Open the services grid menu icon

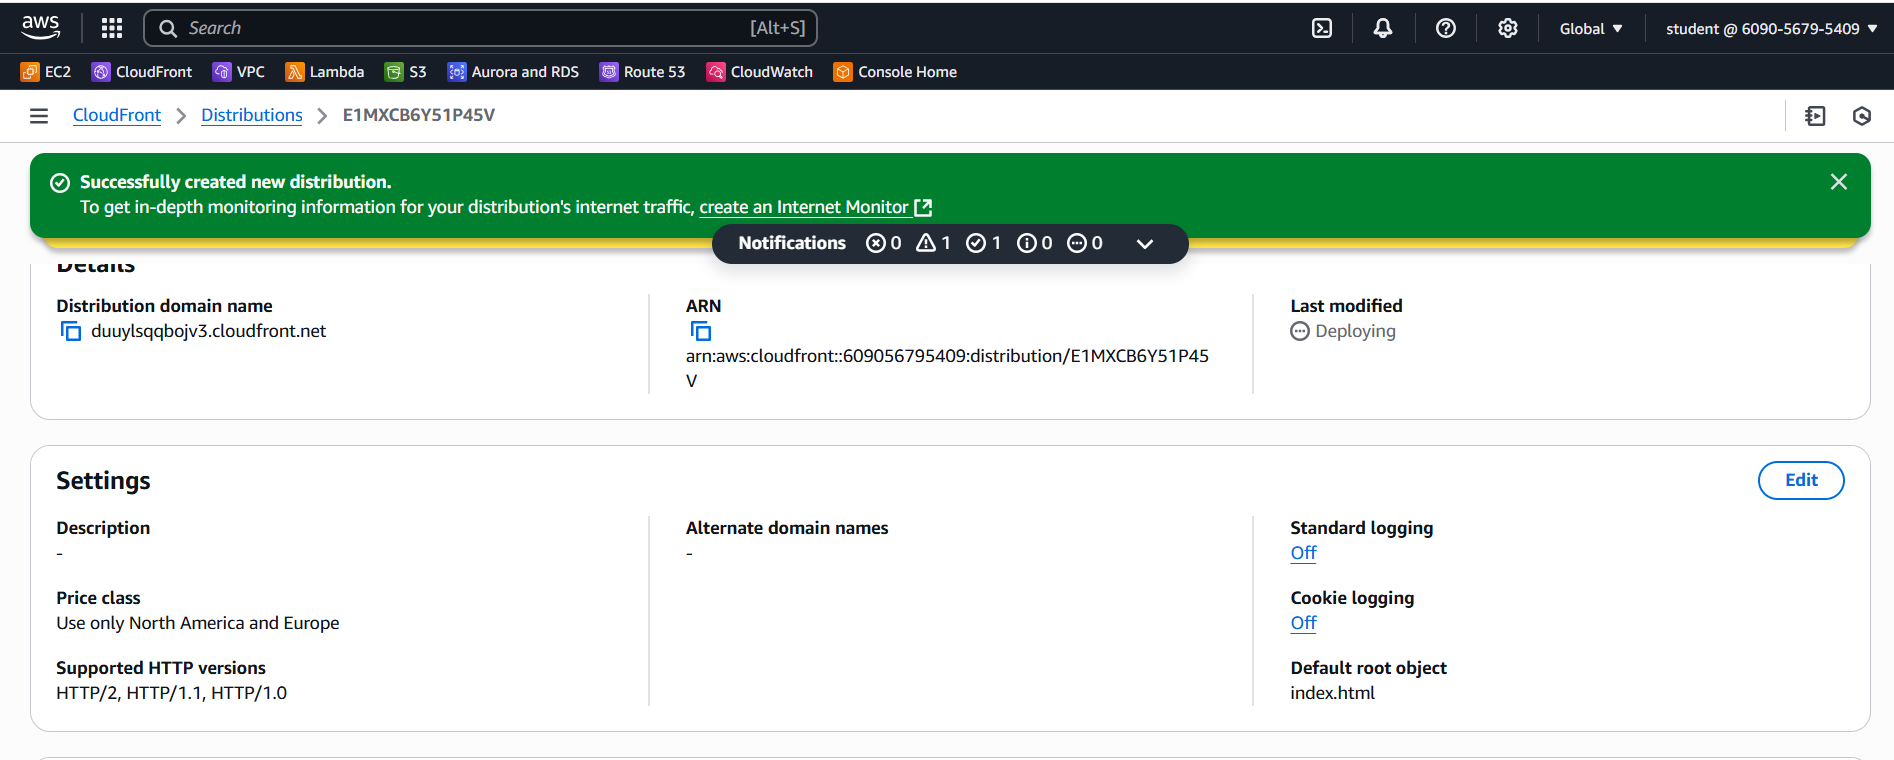coord(112,28)
